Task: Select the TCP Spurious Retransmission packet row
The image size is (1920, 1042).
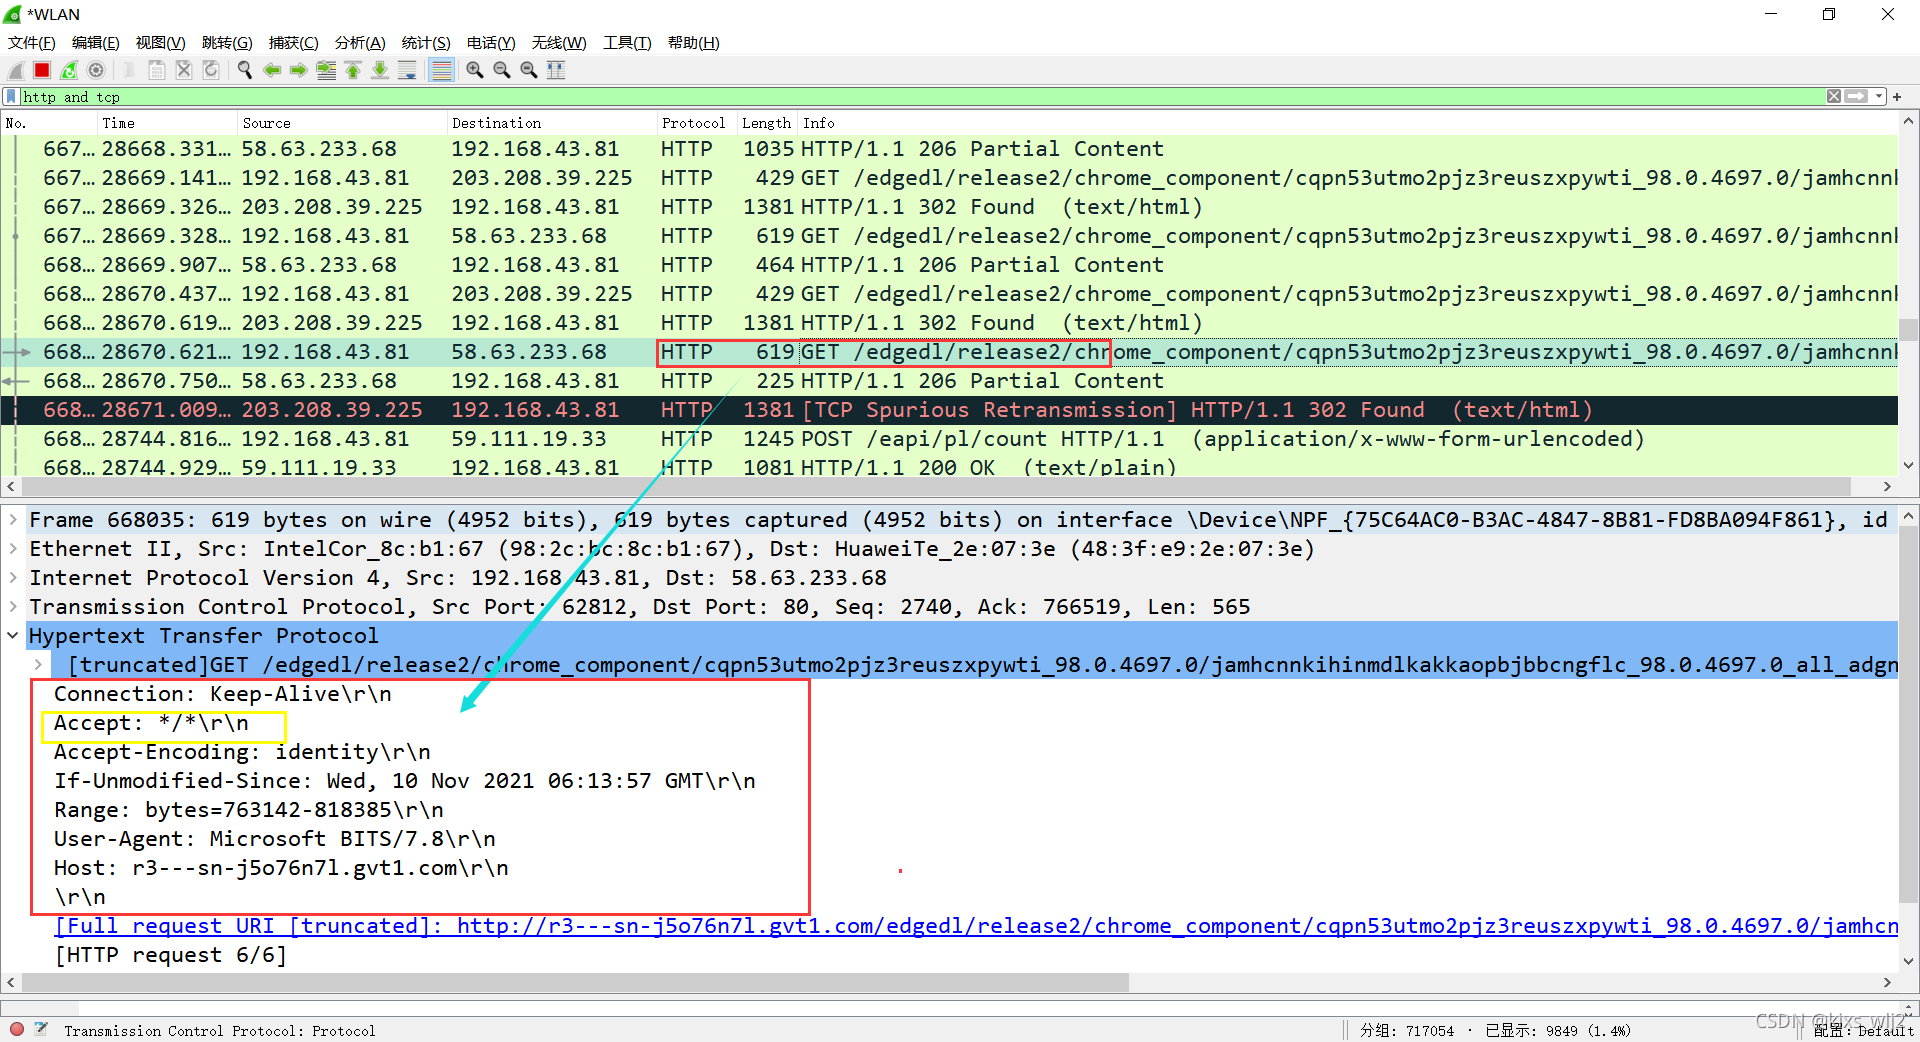Action: [x=949, y=410]
